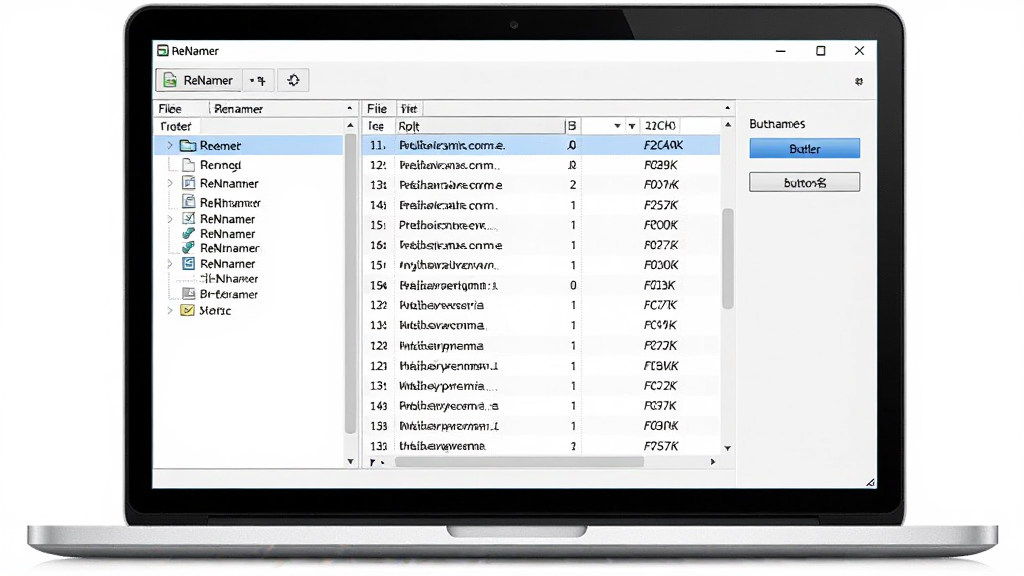The width and height of the screenshot is (1024, 576).
Task: Select the size cell F257K
Action: pos(660,205)
